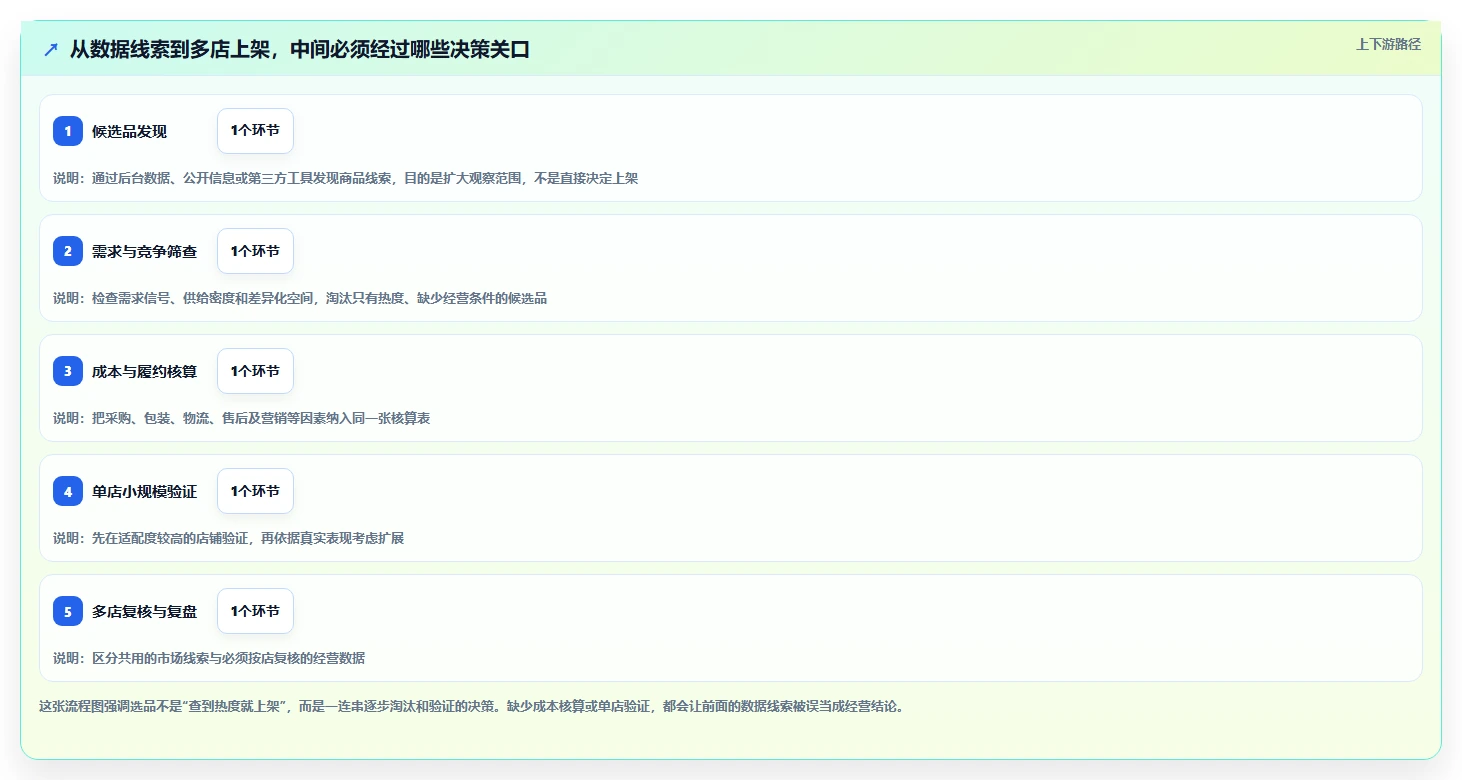Click the 1个环节 button beside 多店复核与复盘

pos(255,611)
